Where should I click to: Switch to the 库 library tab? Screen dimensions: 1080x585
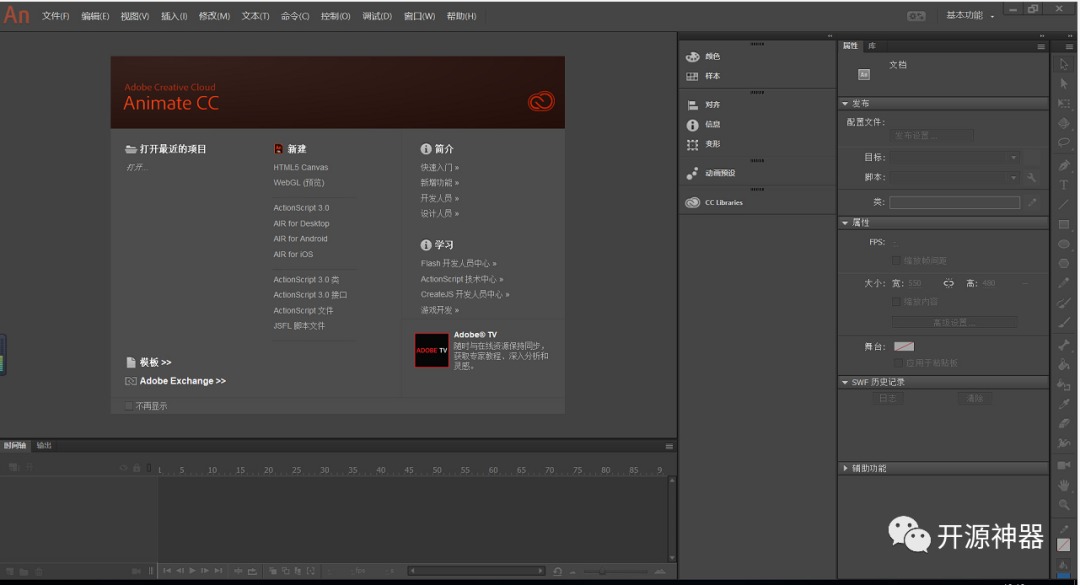(x=872, y=46)
